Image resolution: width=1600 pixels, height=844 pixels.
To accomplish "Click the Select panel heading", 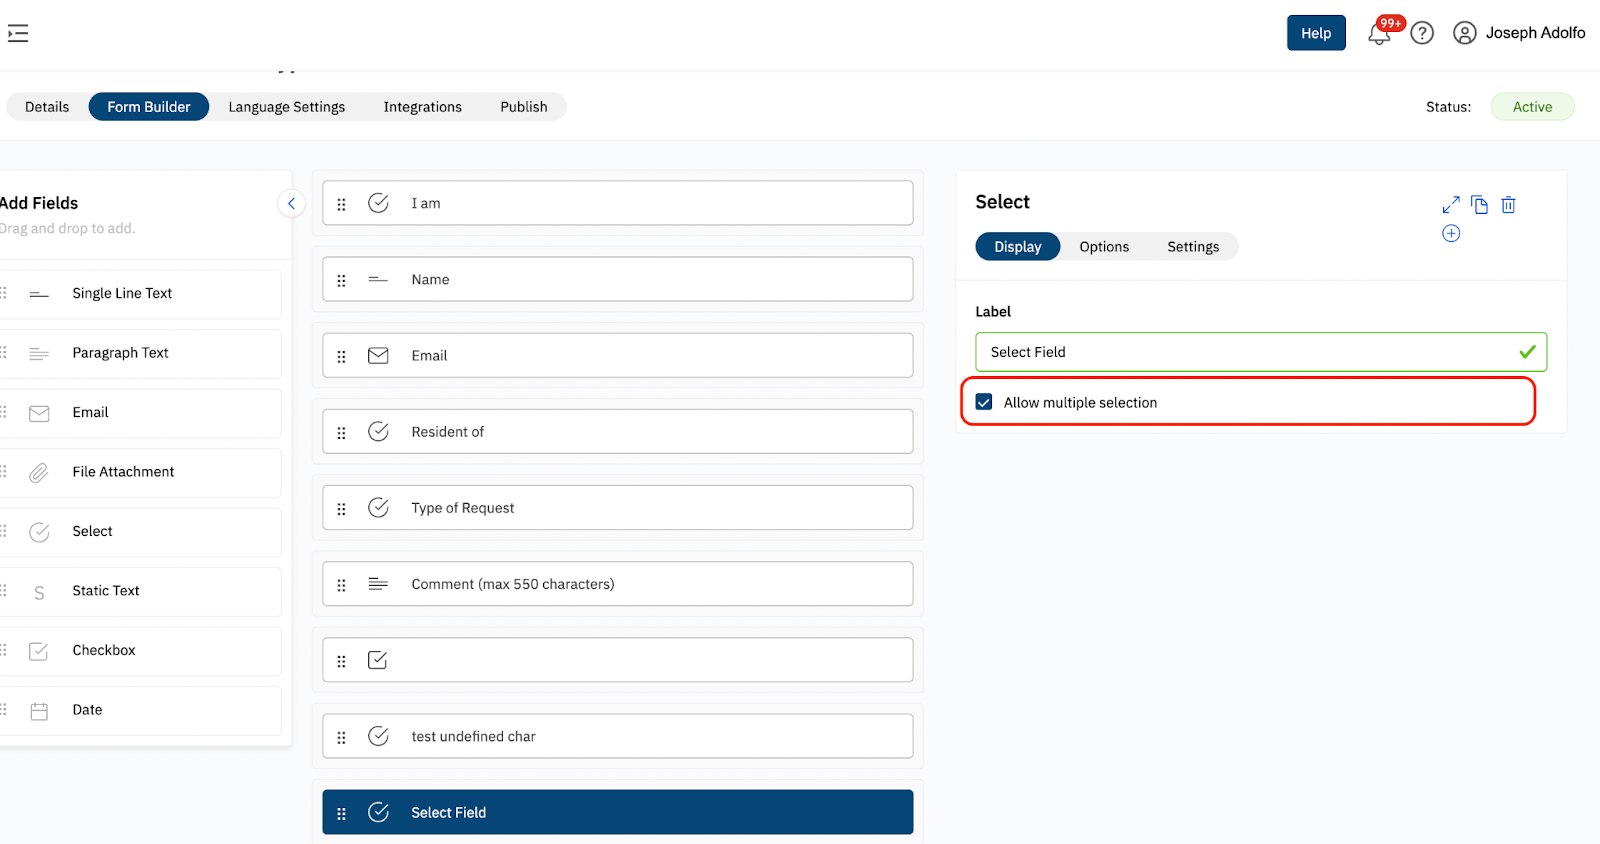I will (x=1002, y=202).
